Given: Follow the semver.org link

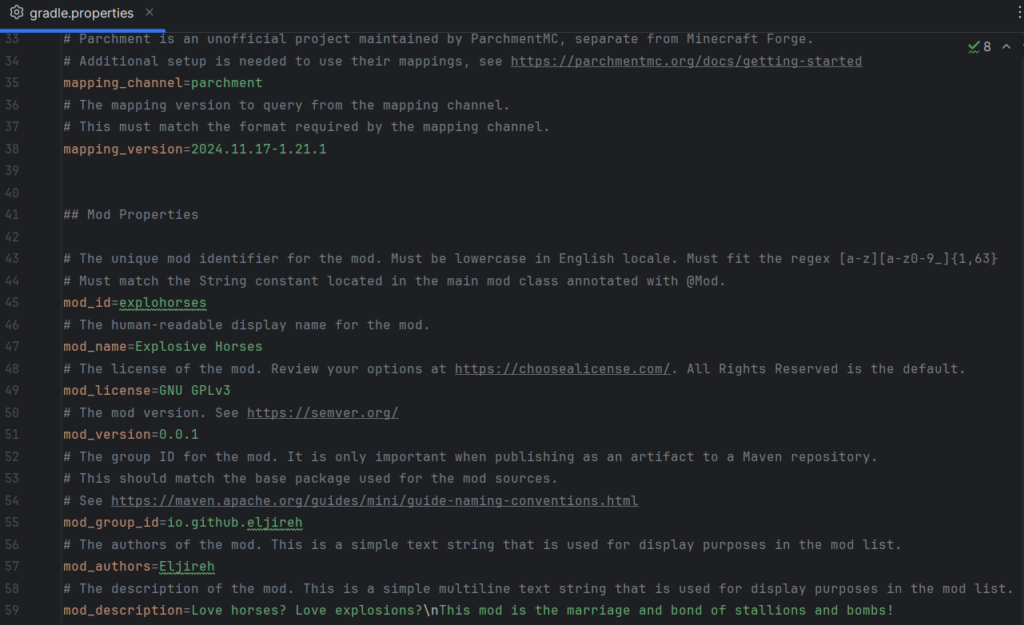Looking at the screenshot, I should click(322, 413).
